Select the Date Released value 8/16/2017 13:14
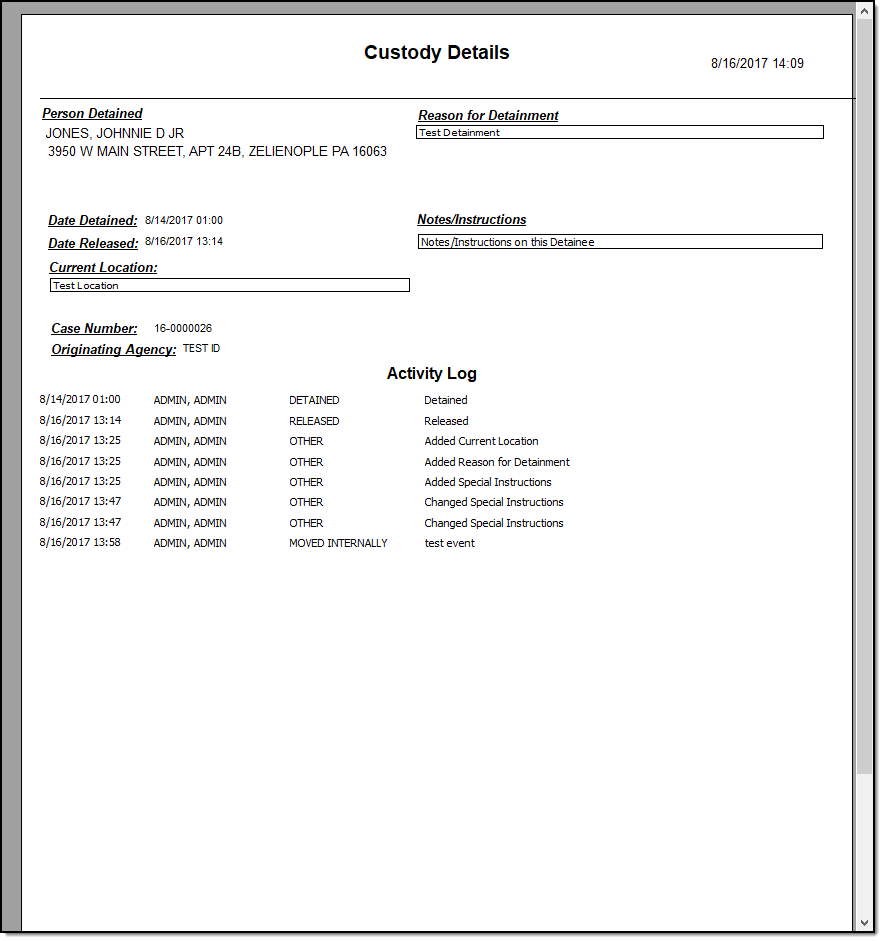 [184, 241]
